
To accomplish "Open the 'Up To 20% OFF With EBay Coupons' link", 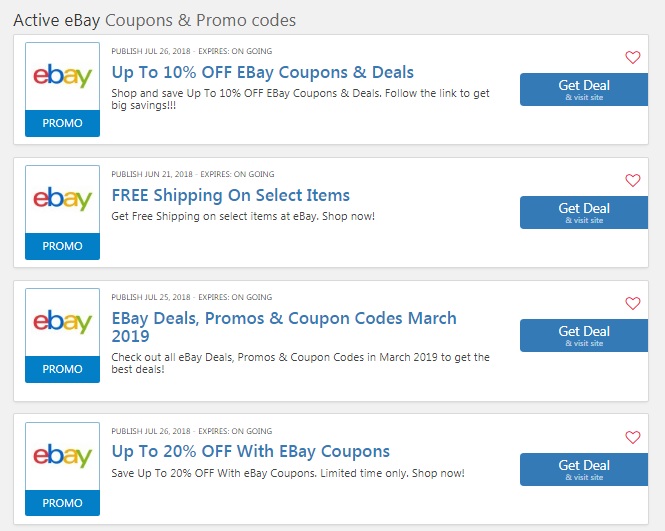I will pyautogui.click(x=251, y=452).
